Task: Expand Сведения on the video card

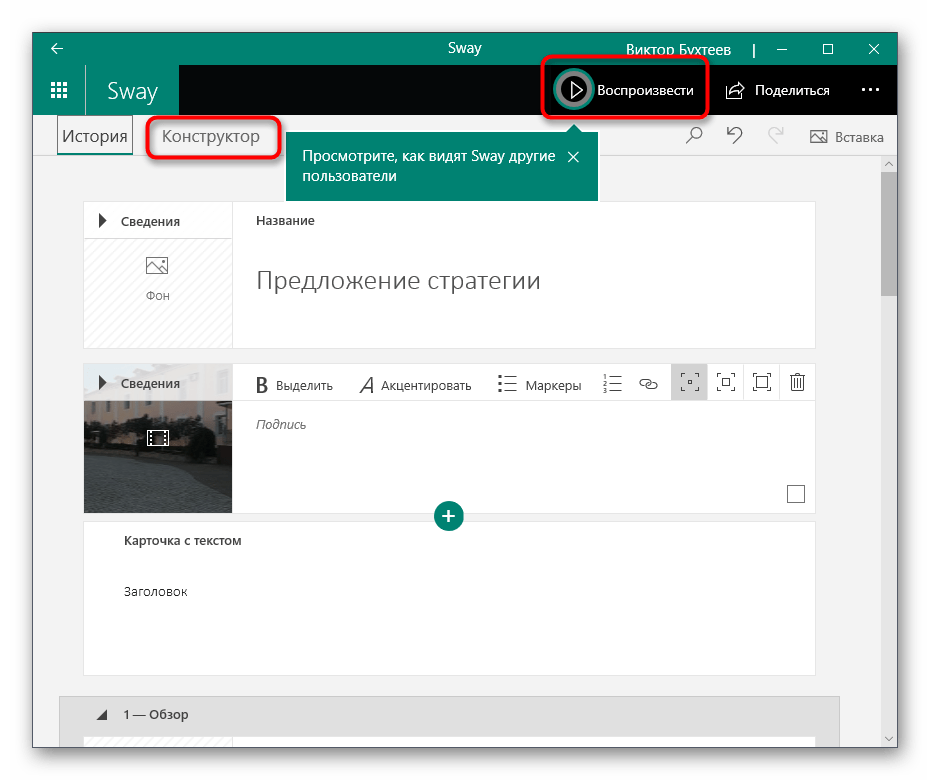Action: click(x=103, y=383)
